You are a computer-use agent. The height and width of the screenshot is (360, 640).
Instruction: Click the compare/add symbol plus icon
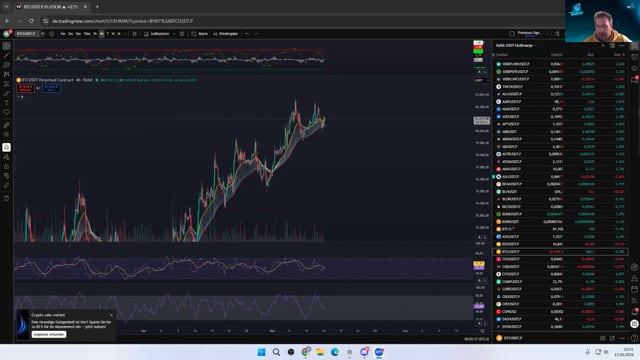tap(51, 34)
